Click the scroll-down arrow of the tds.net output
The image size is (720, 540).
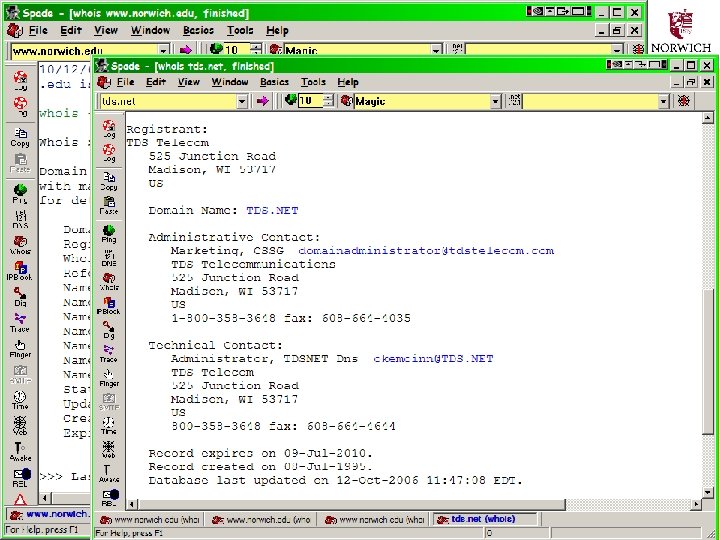(x=708, y=493)
